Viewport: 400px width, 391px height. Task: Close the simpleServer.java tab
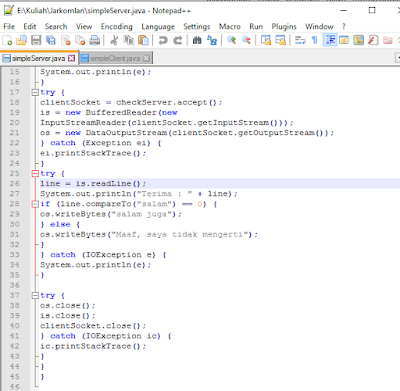click(71, 58)
